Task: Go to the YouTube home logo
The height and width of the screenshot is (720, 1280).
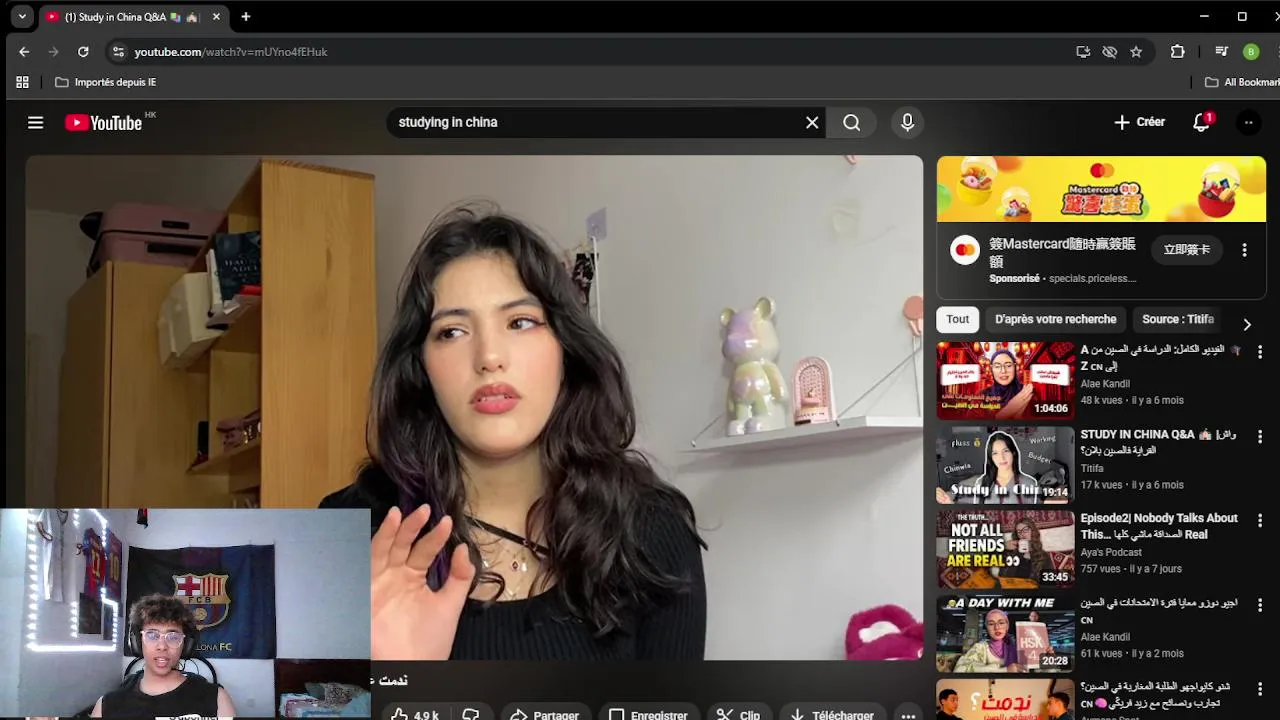Action: tap(104, 122)
